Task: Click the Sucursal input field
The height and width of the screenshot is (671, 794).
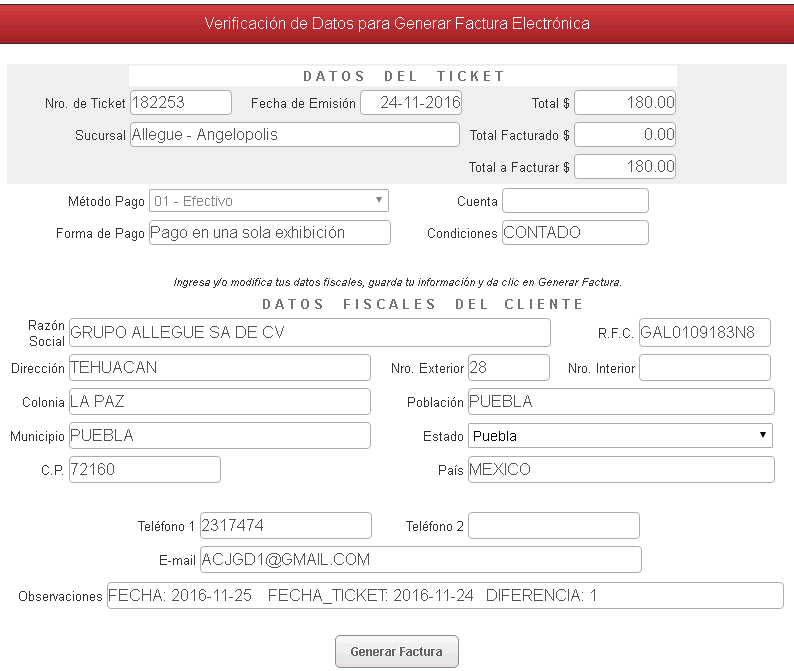Action: [x=294, y=135]
